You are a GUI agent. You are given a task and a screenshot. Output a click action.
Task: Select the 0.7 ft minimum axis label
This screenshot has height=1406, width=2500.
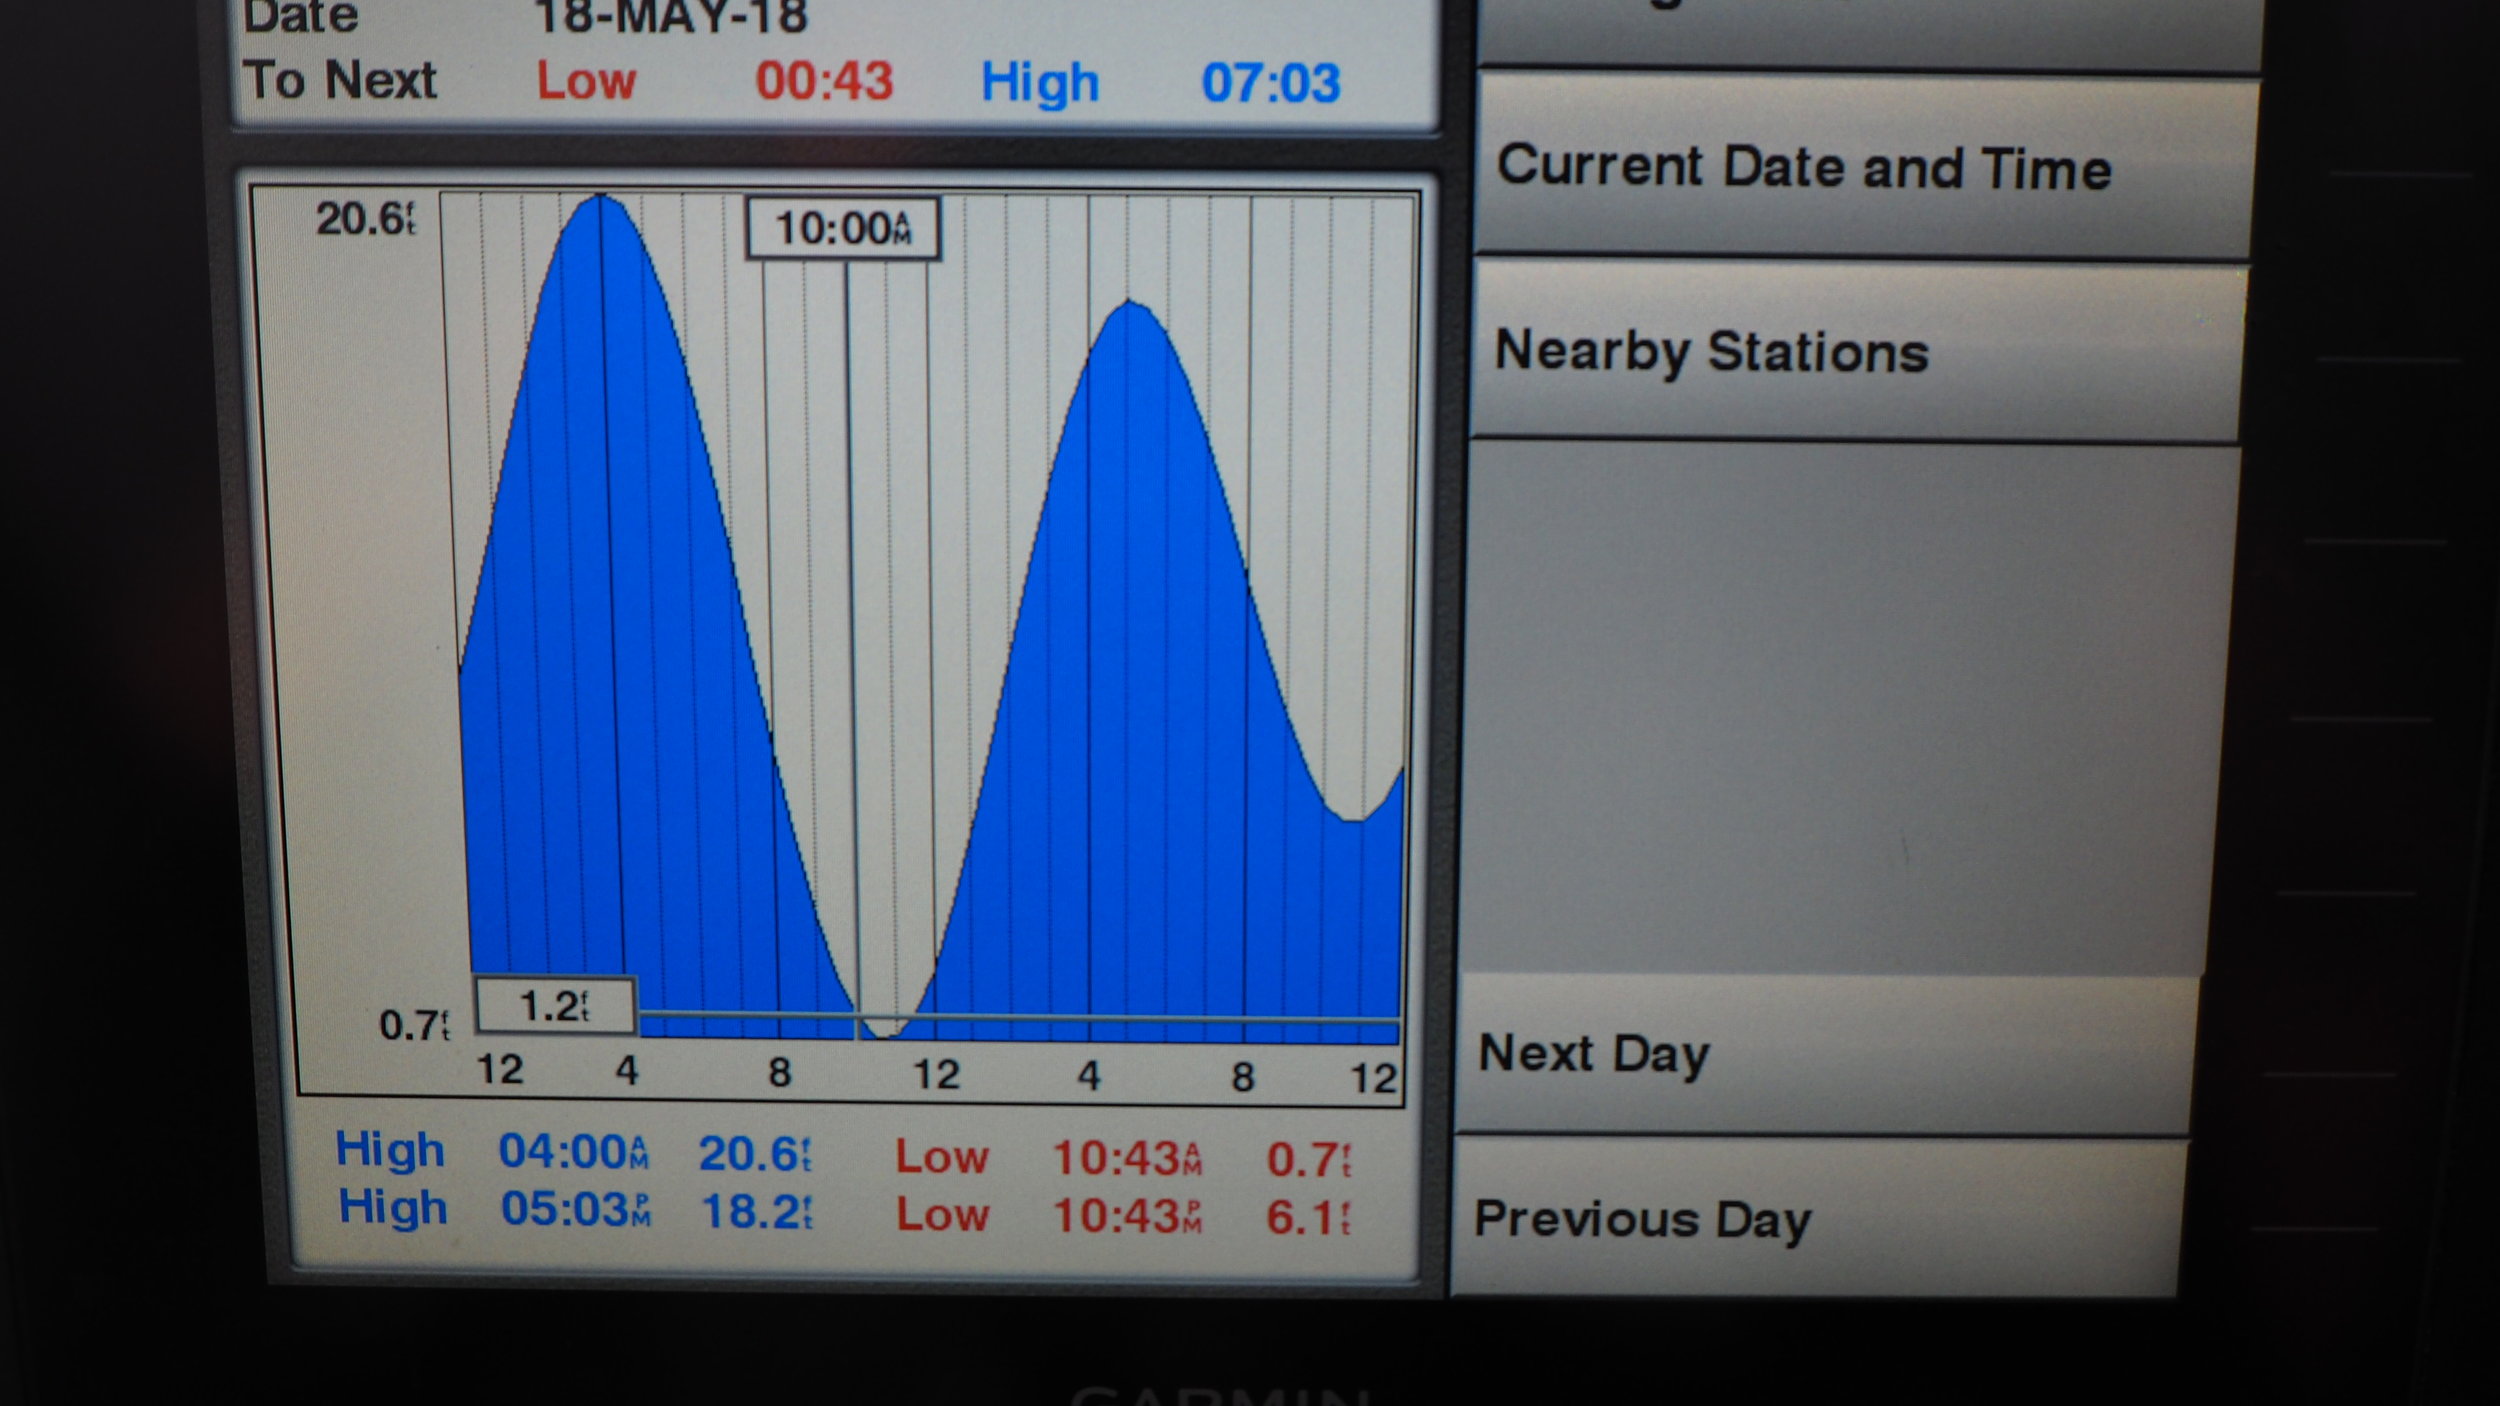tap(414, 1025)
